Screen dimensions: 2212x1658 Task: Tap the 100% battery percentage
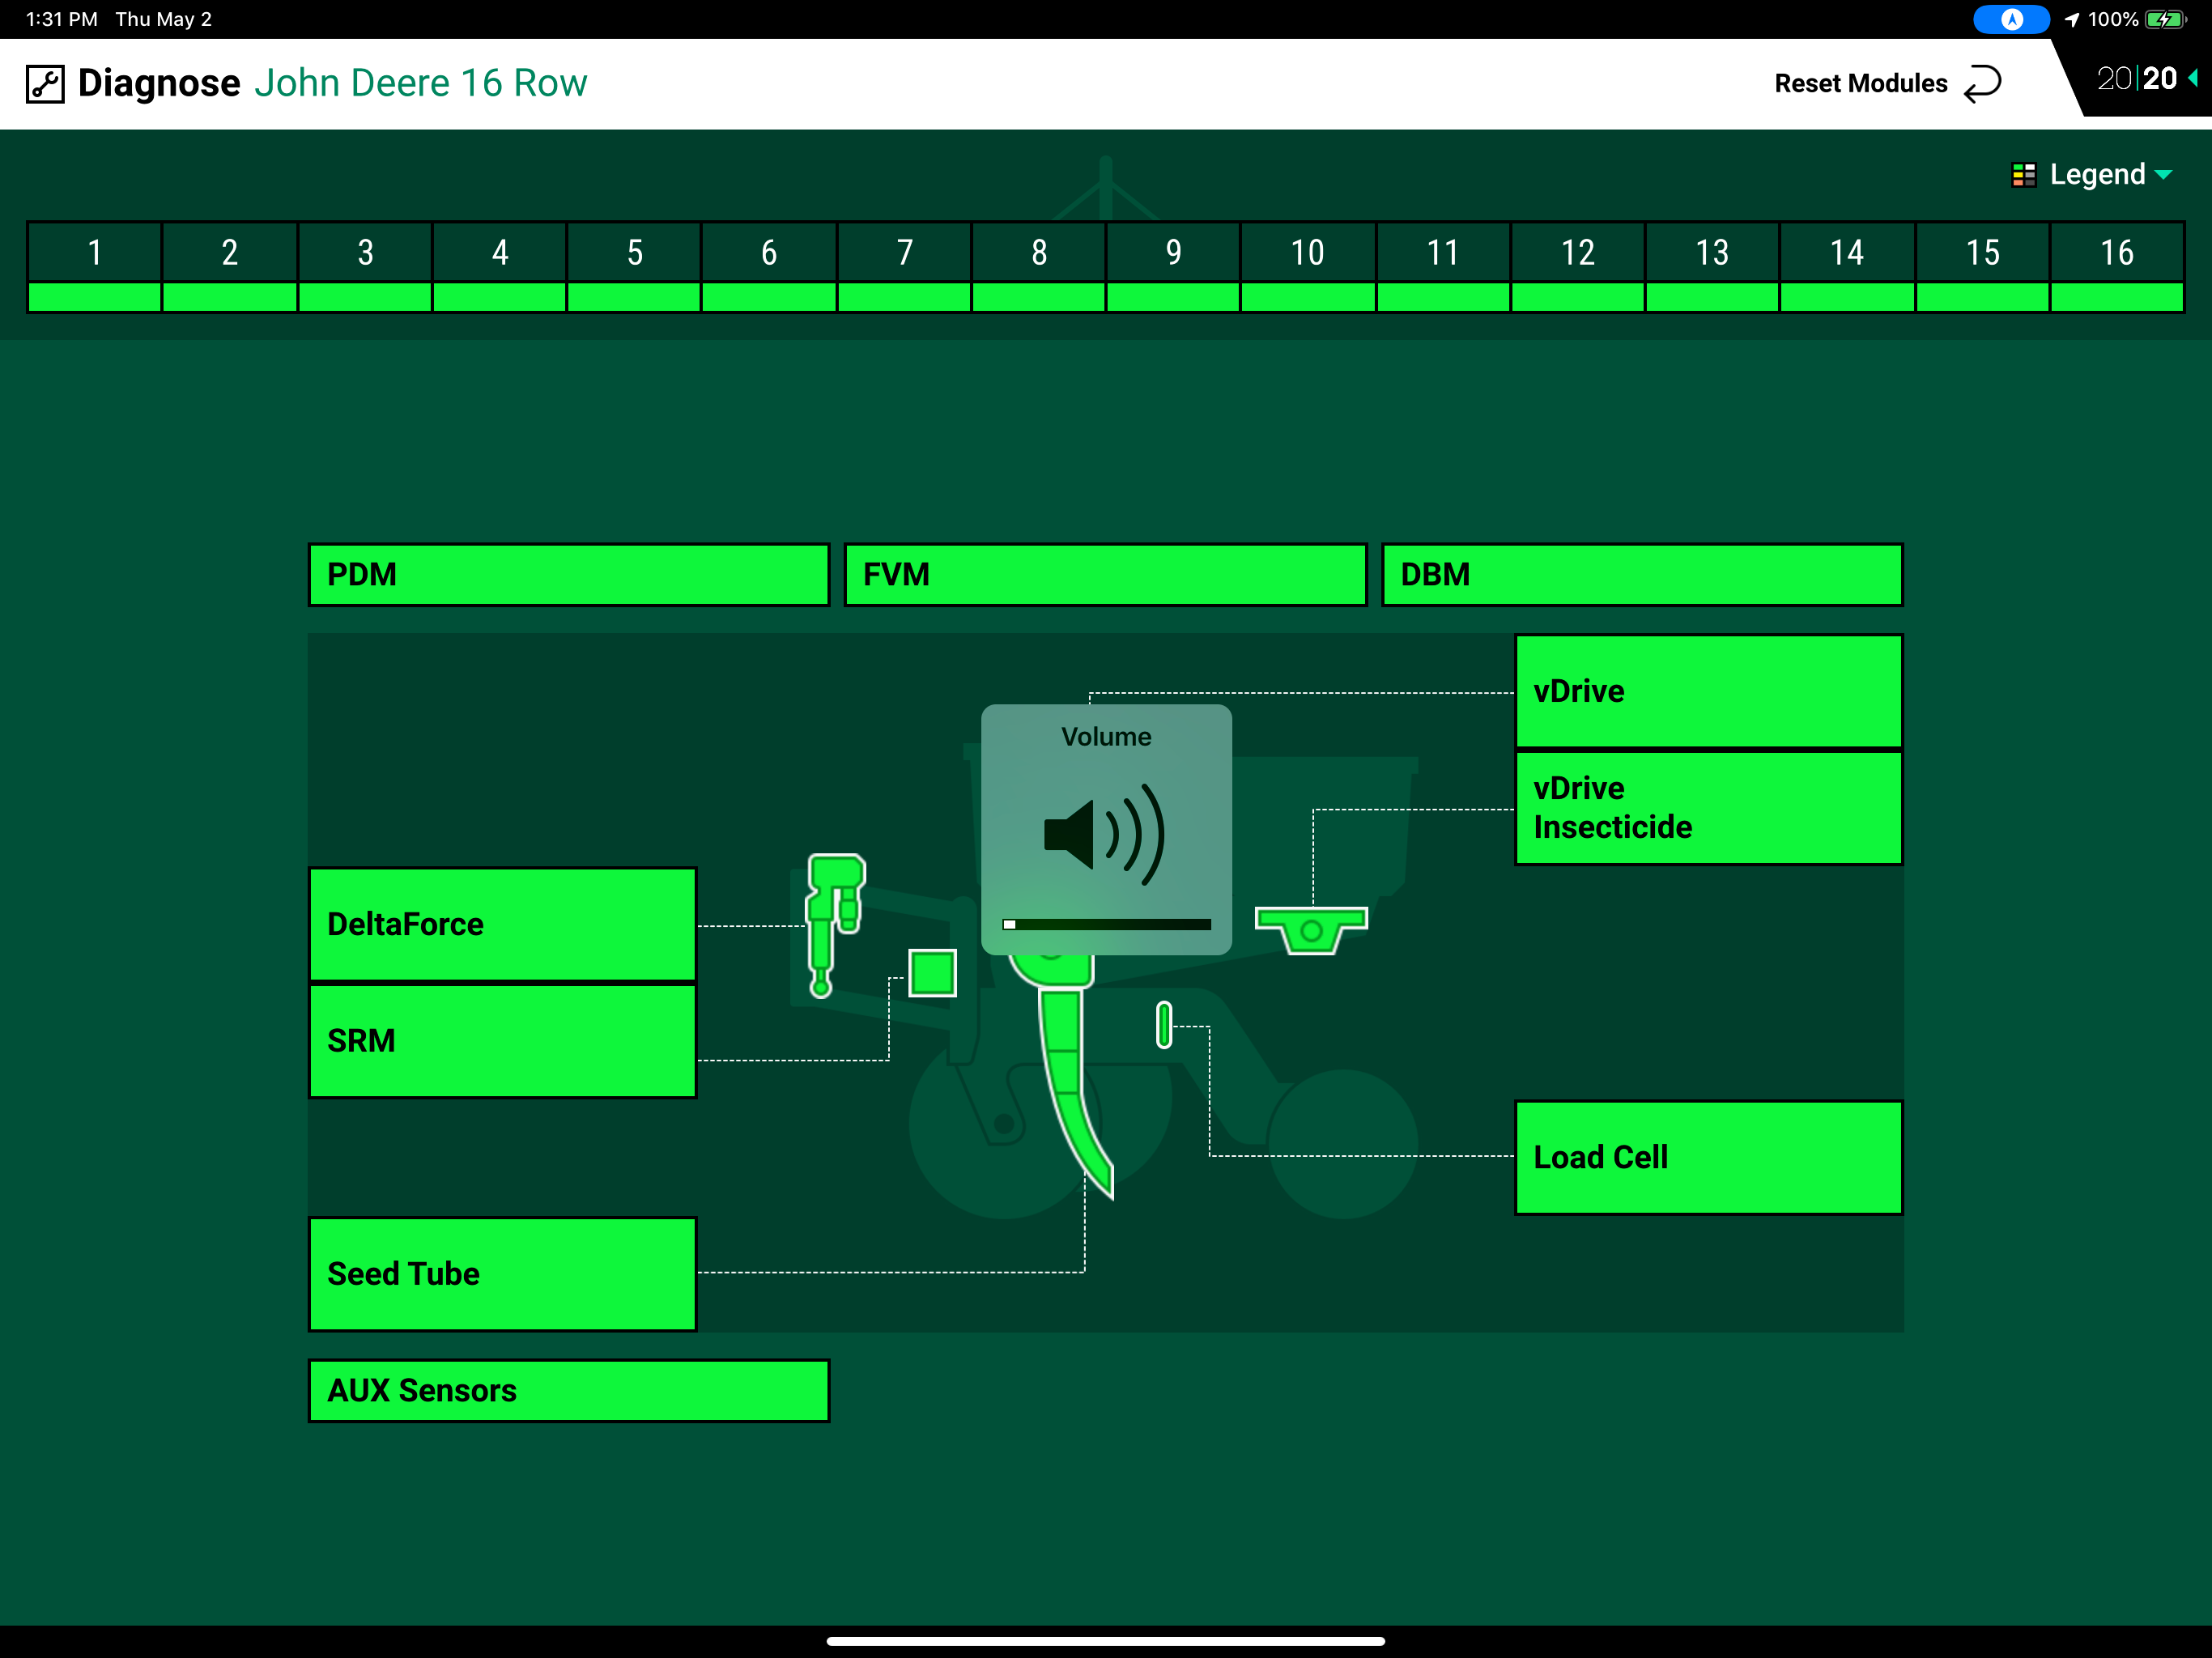2113,20
